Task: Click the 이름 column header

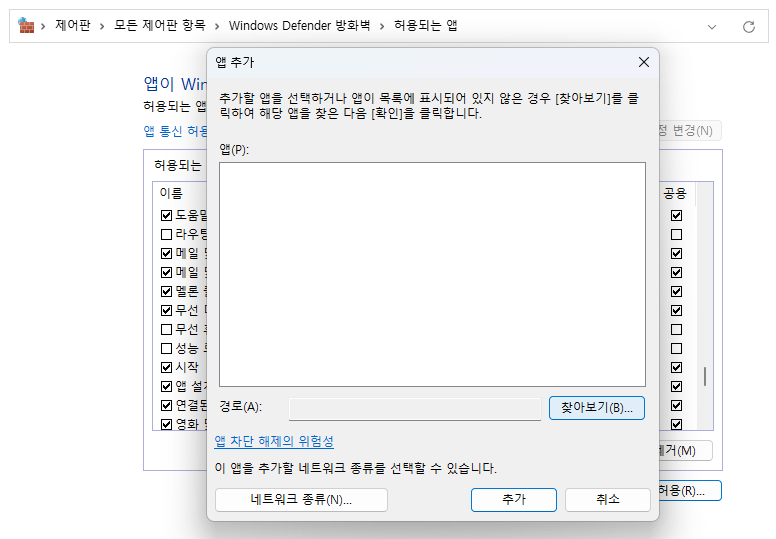Action: point(171,193)
